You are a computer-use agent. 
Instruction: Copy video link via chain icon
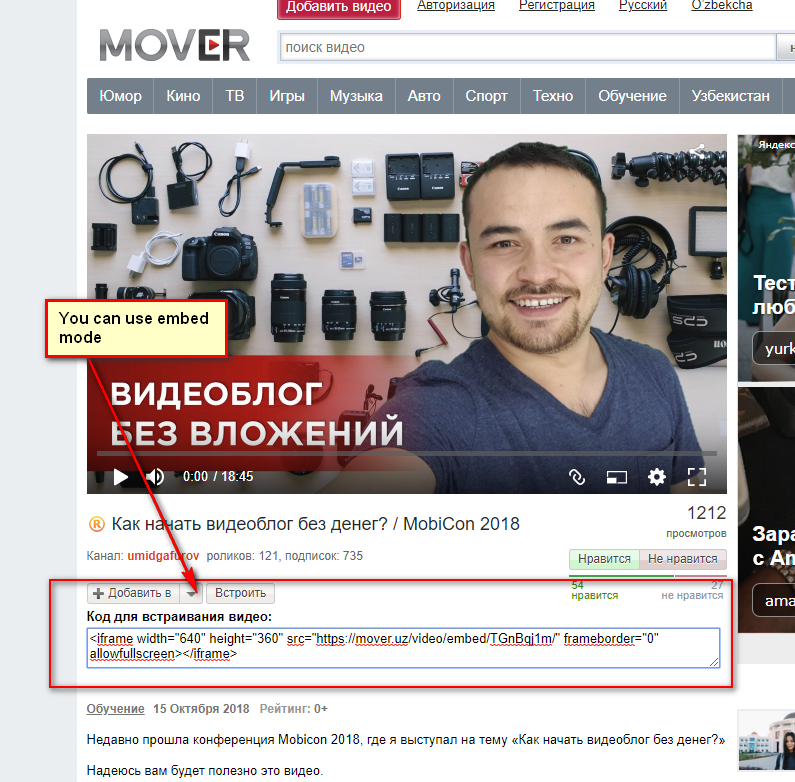click(576, 477)
